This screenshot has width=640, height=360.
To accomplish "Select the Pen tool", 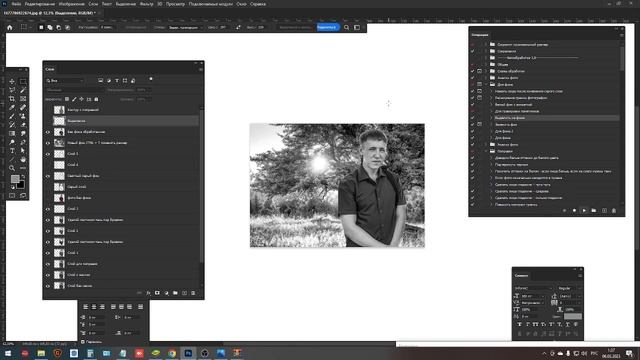I will point(23,142).
